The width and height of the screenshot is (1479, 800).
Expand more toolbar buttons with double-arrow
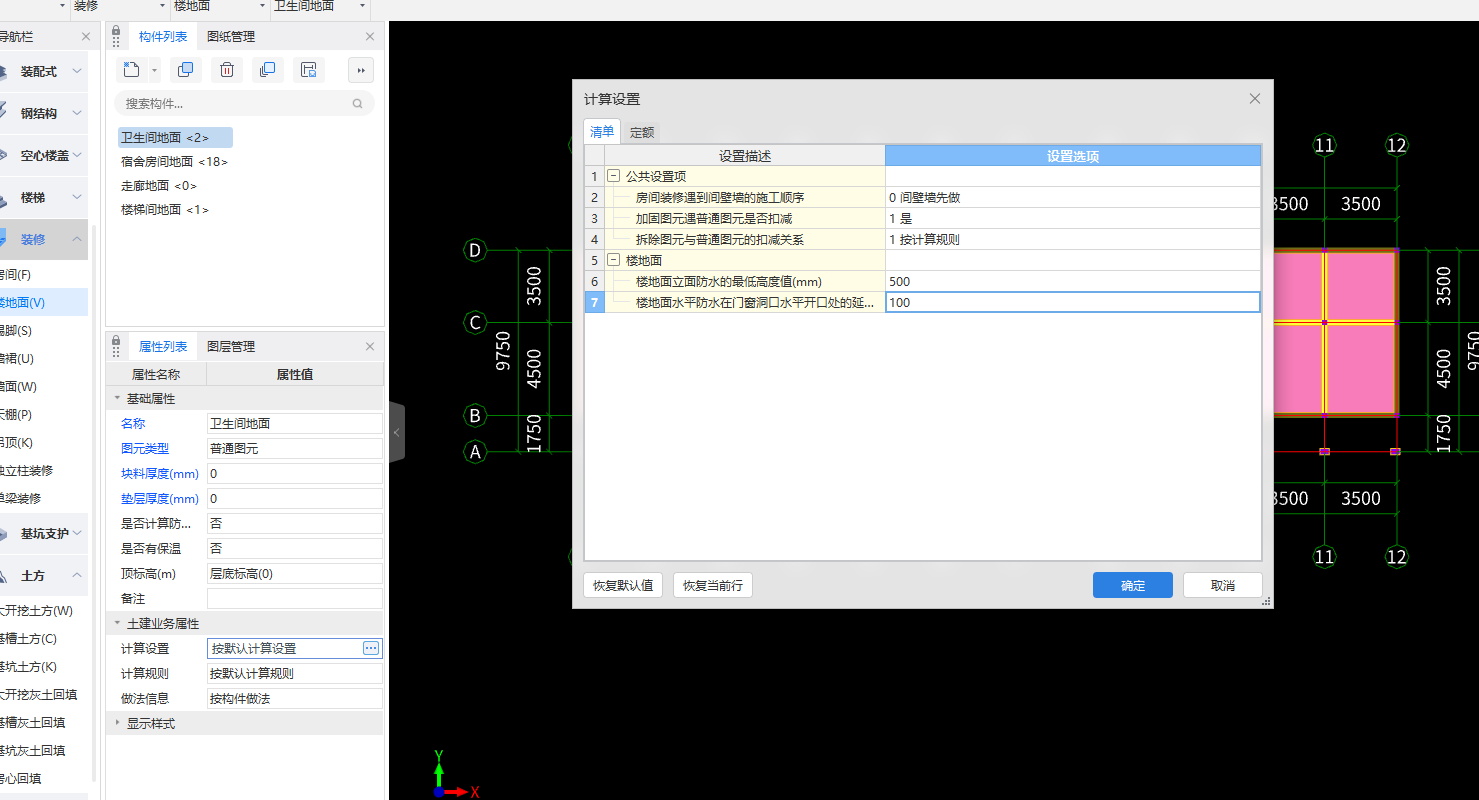click(360, 70)
